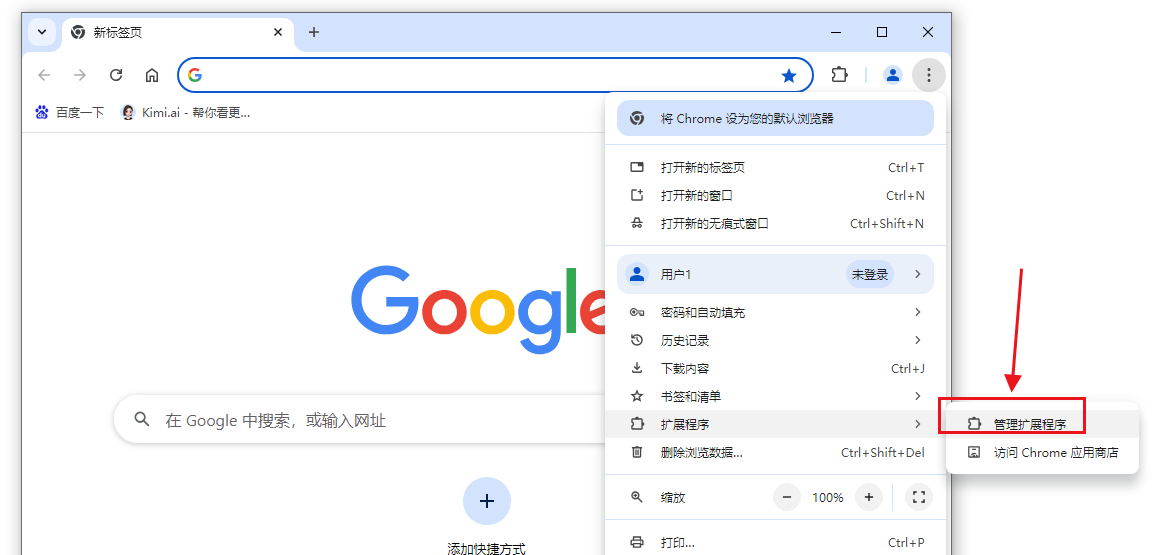Click the Ctrl+Shift+N shortcut text
1155x555 pixels.
[887, 223]
